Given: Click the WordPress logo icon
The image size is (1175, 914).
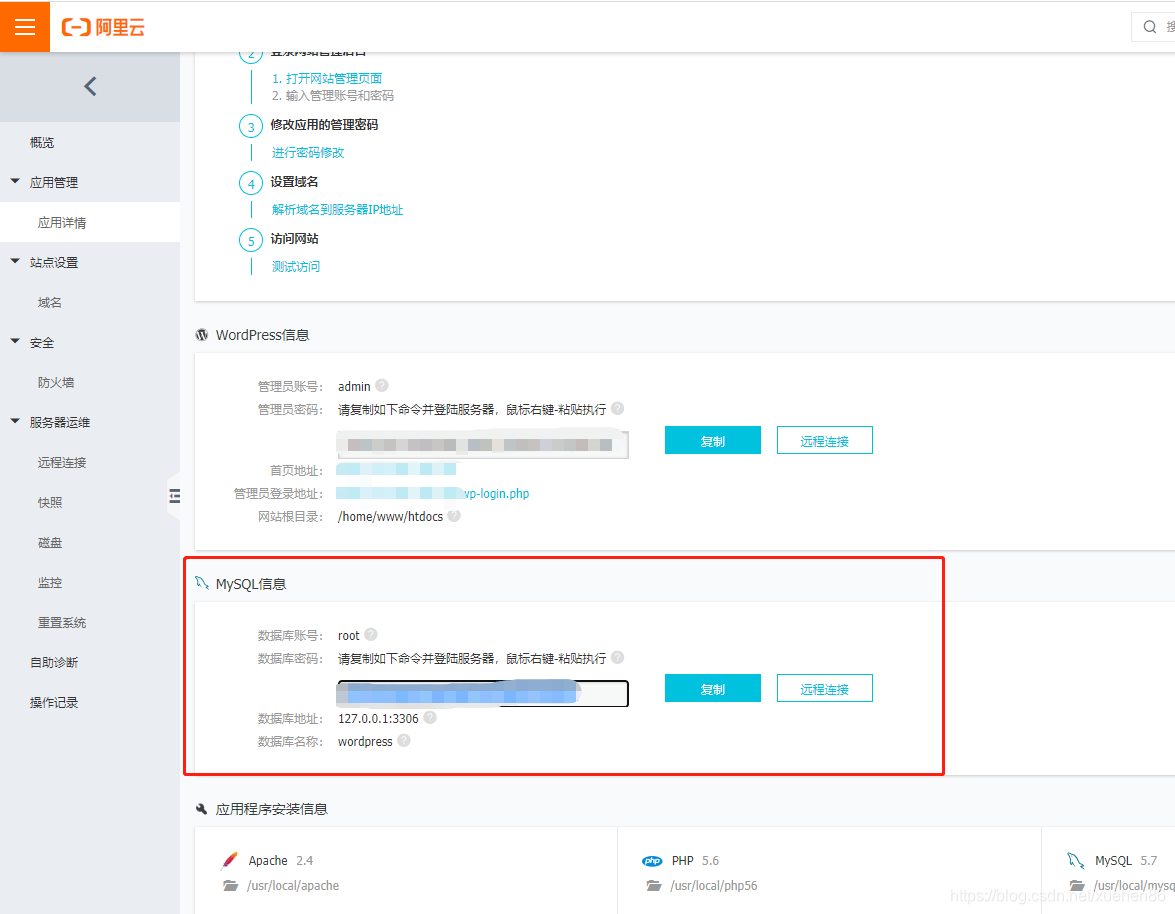Looking at the screenshot, I should click(202, 335).
